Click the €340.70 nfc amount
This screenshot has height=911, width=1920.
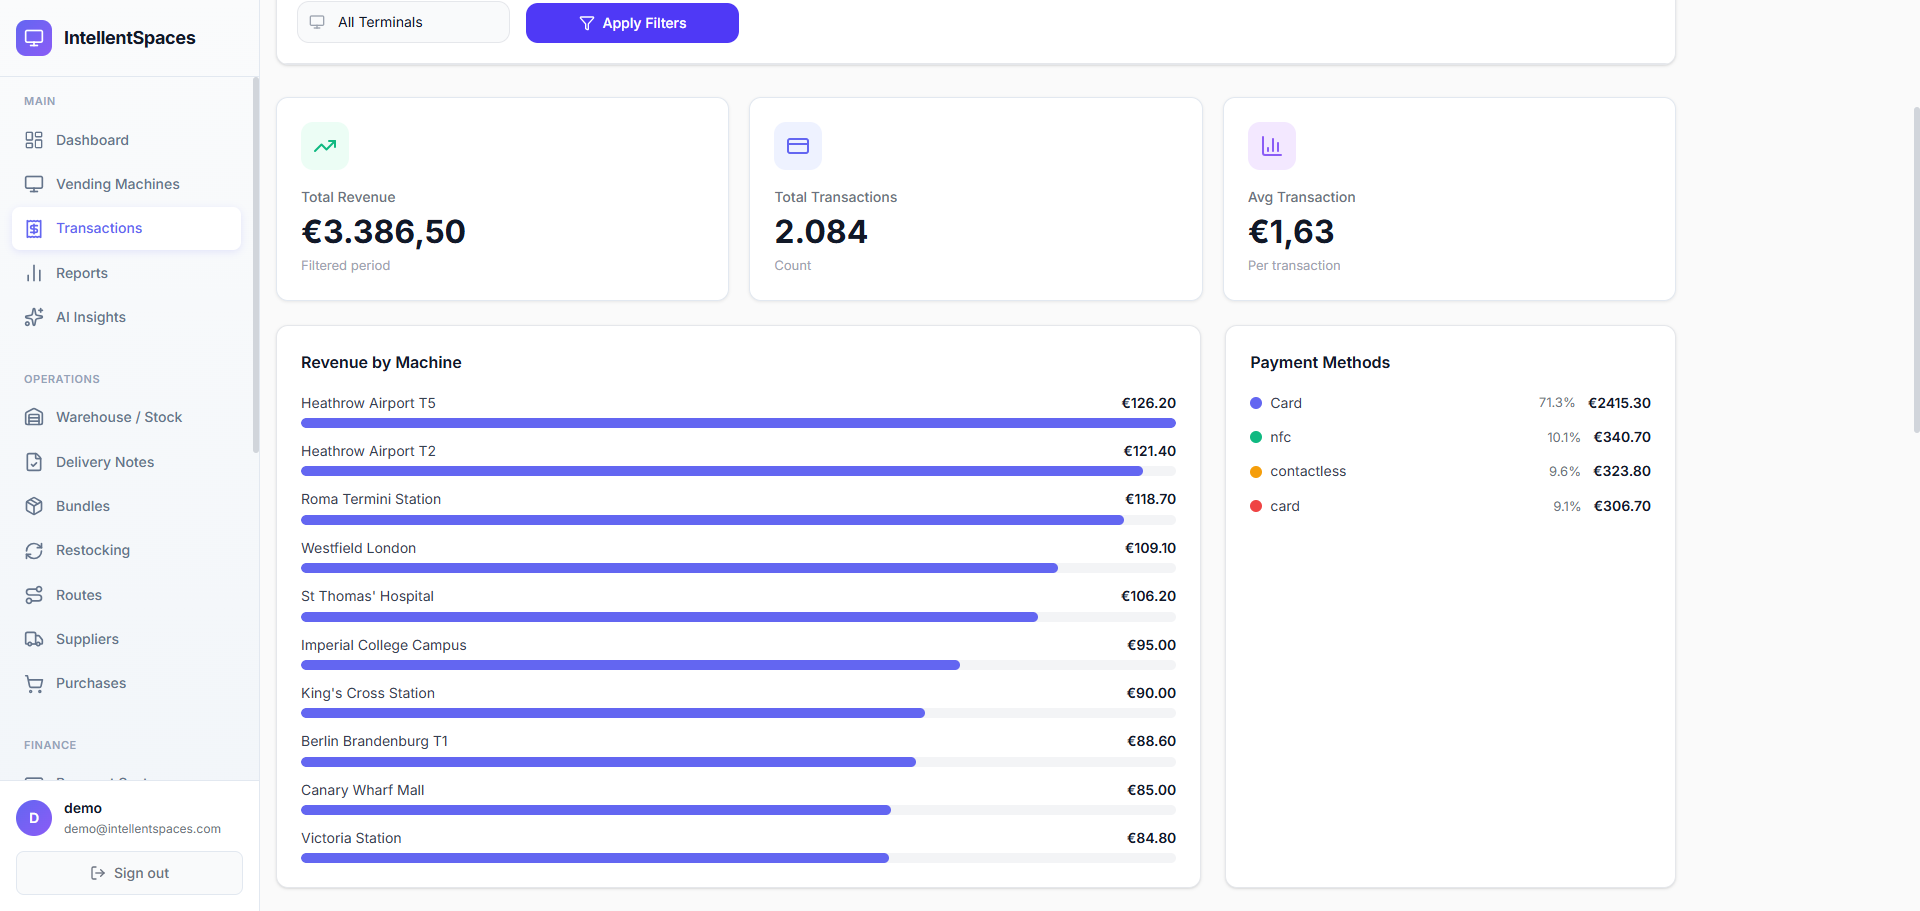(1622, 437)
